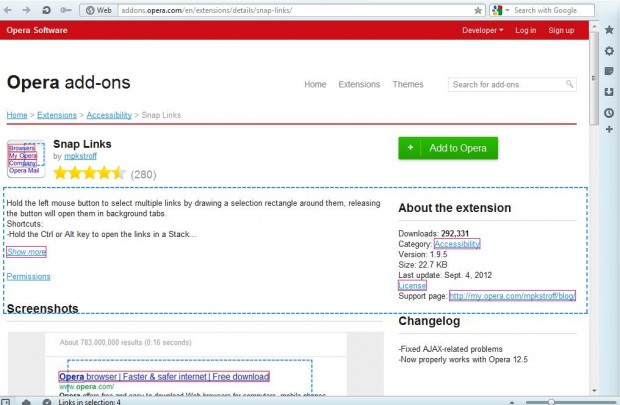620x405 pixels.
Task: Open the Google search engine selector
Action: (x=500, y=10)
